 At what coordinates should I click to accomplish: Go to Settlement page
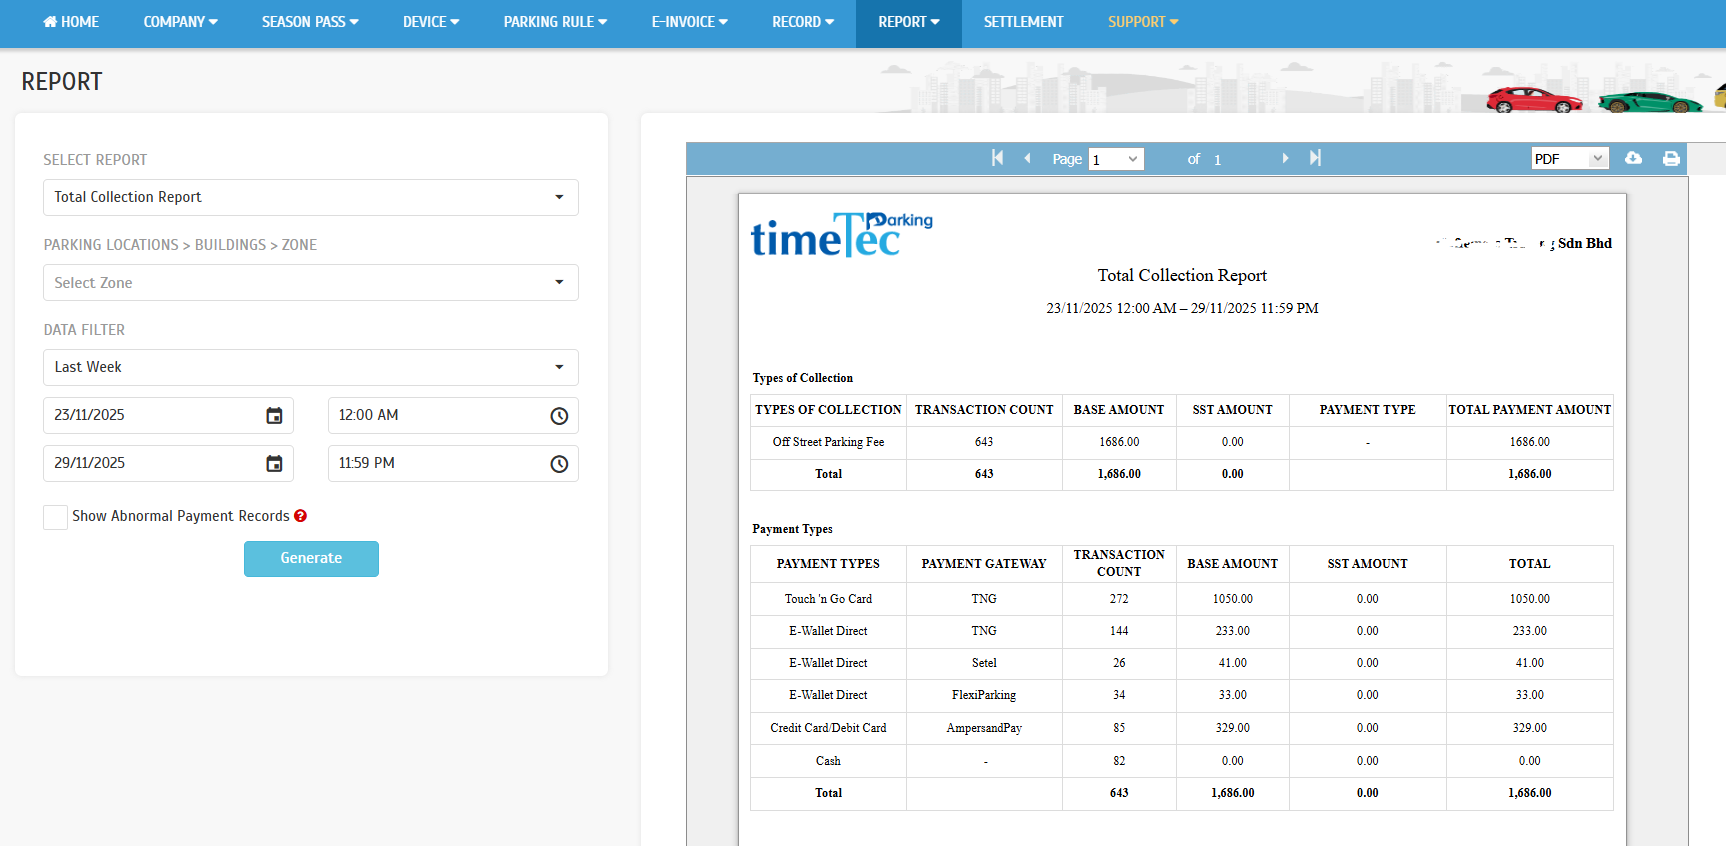tap(1023, 22)
